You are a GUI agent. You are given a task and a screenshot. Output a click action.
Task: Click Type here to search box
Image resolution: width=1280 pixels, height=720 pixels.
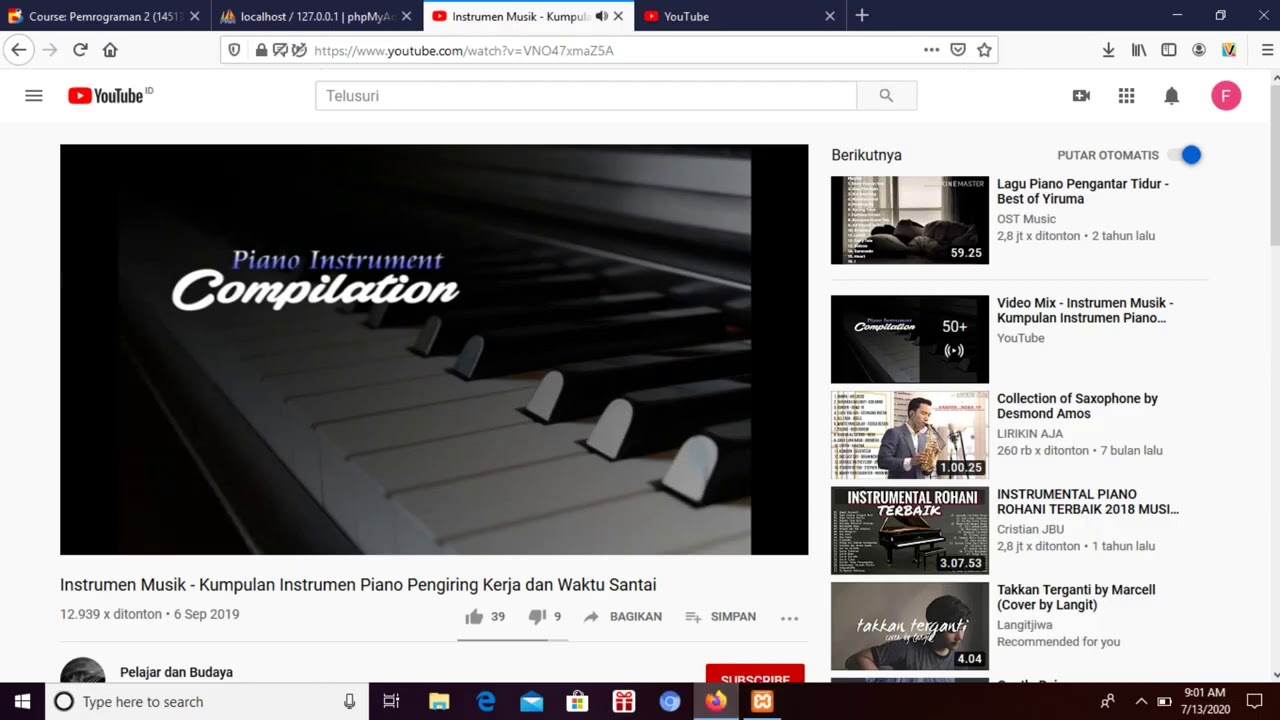tap(206, 701)
